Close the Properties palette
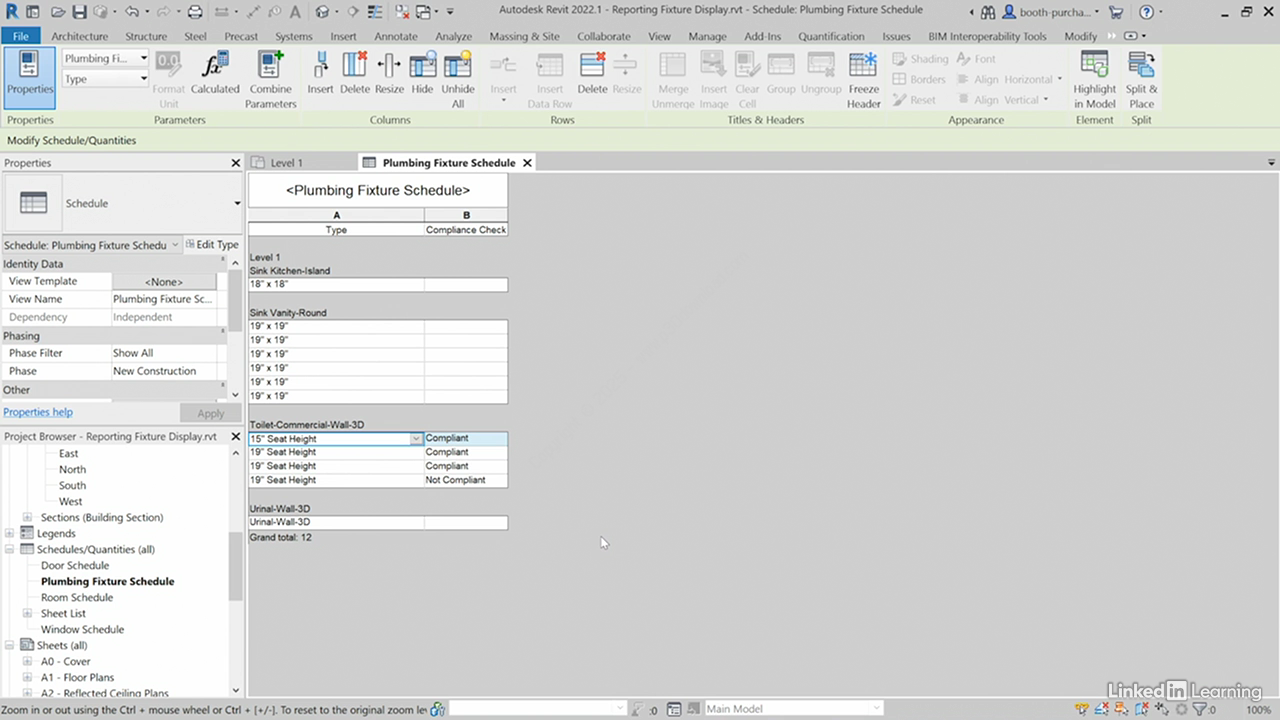The image size is (1280, 720). click(236, 163)
